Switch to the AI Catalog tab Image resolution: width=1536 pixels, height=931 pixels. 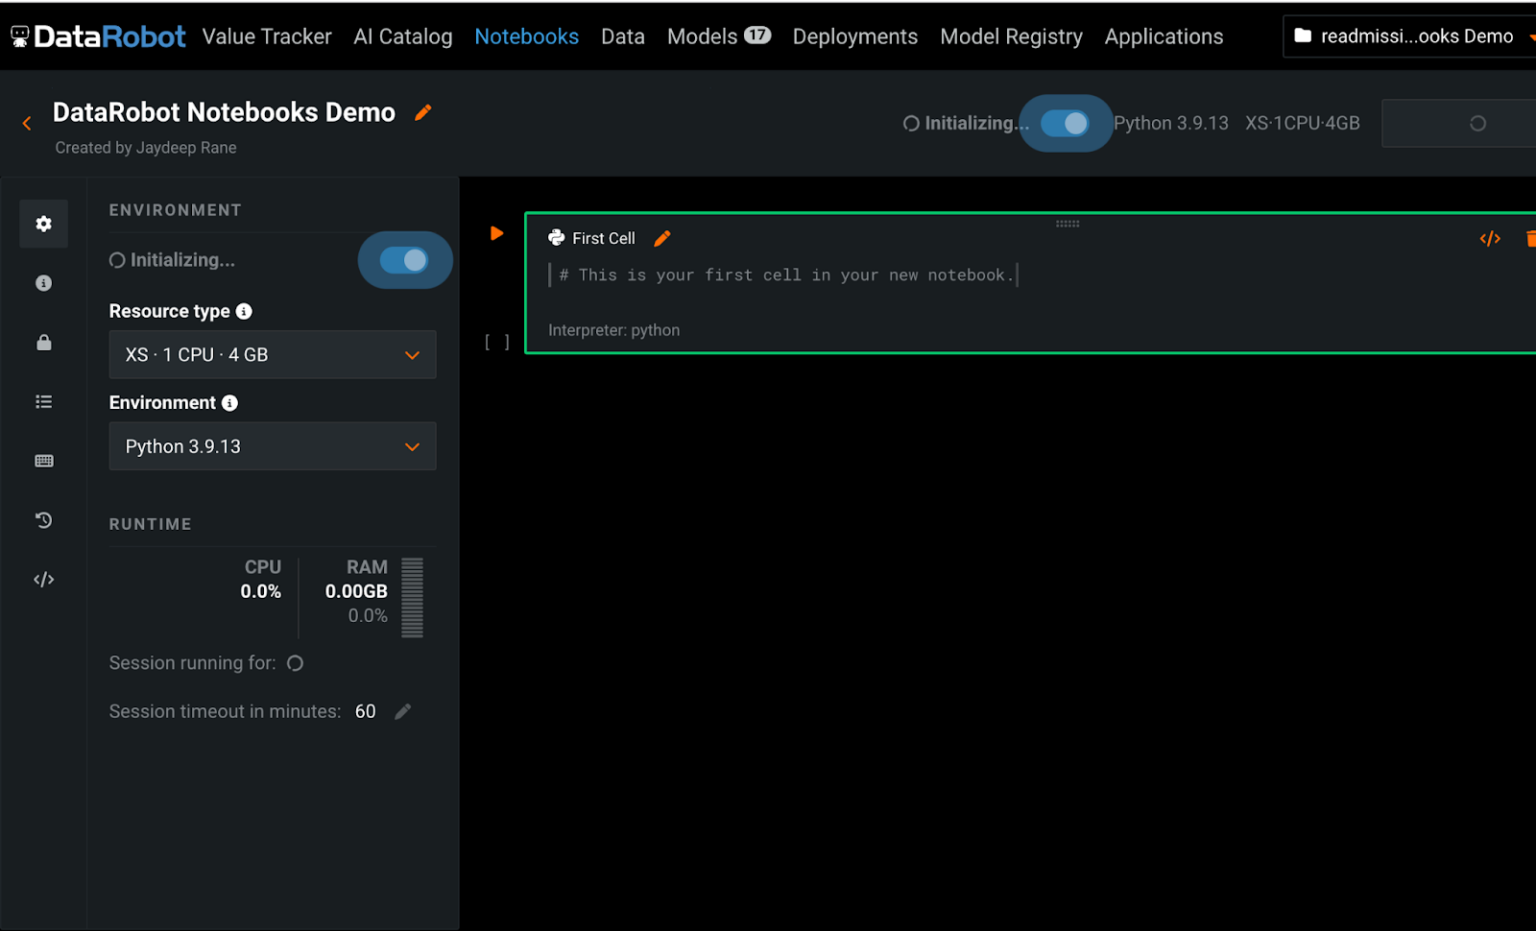click(x=402, y=36)
